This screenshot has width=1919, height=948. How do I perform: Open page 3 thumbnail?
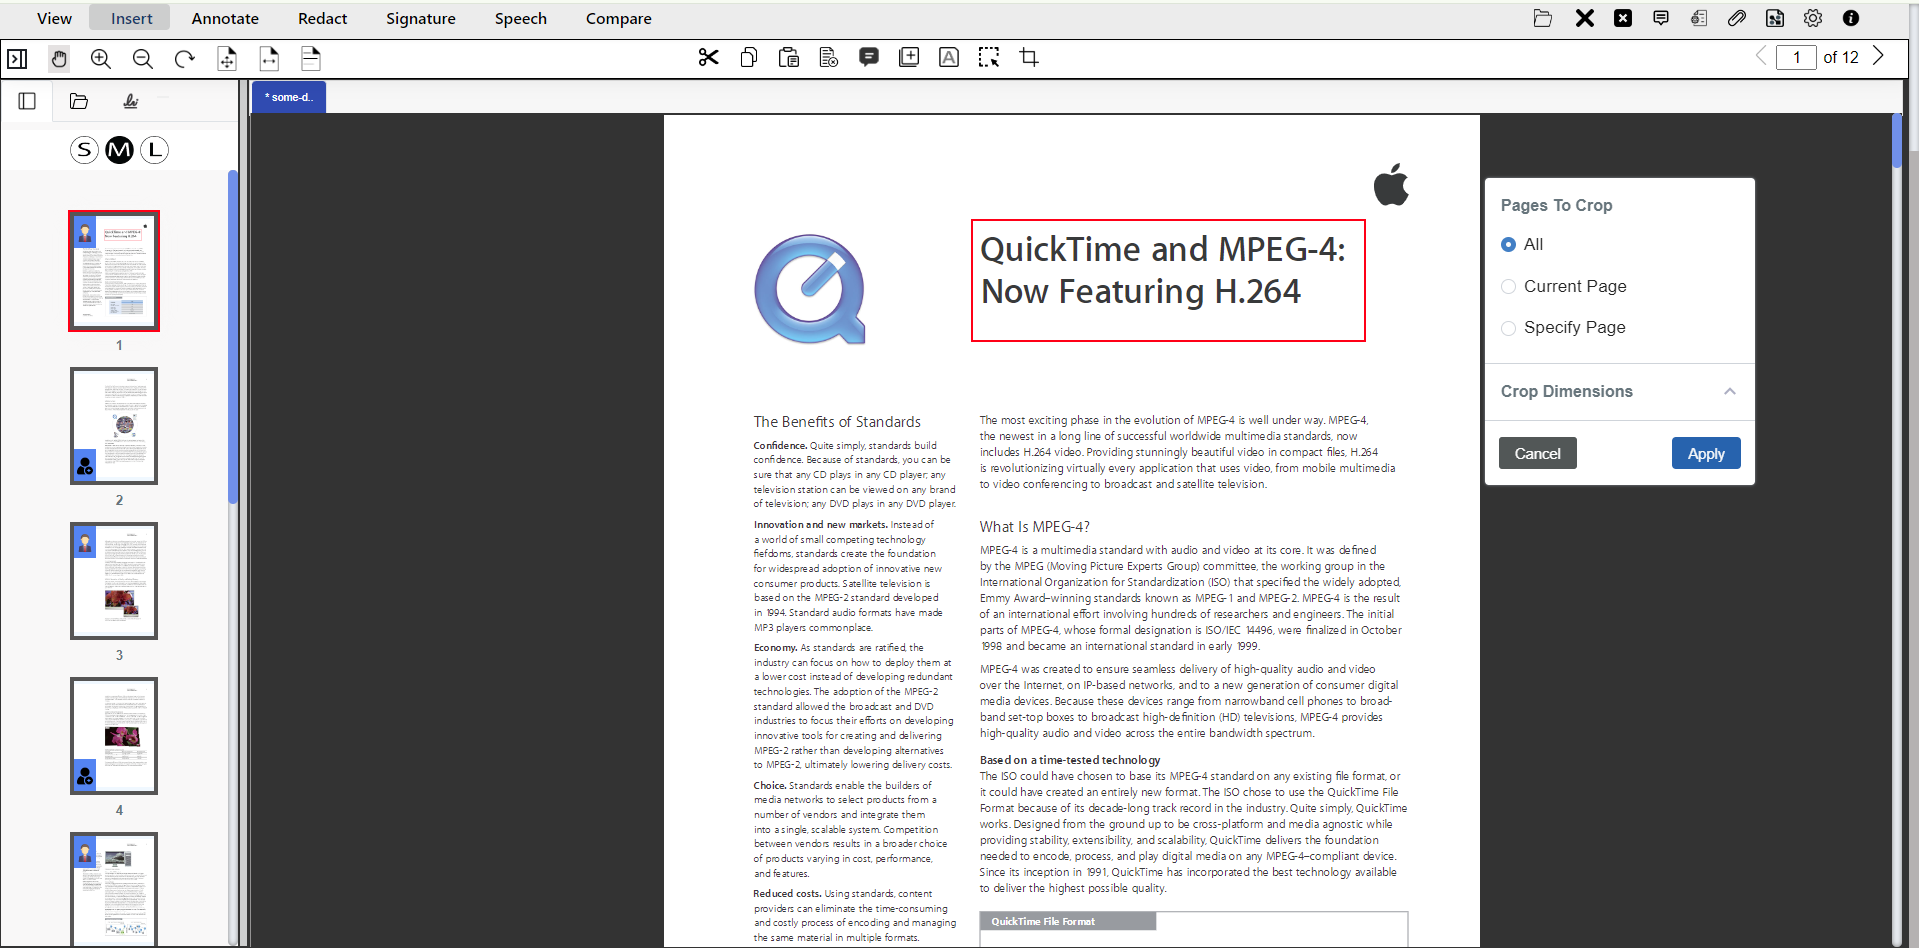point(114,581)
